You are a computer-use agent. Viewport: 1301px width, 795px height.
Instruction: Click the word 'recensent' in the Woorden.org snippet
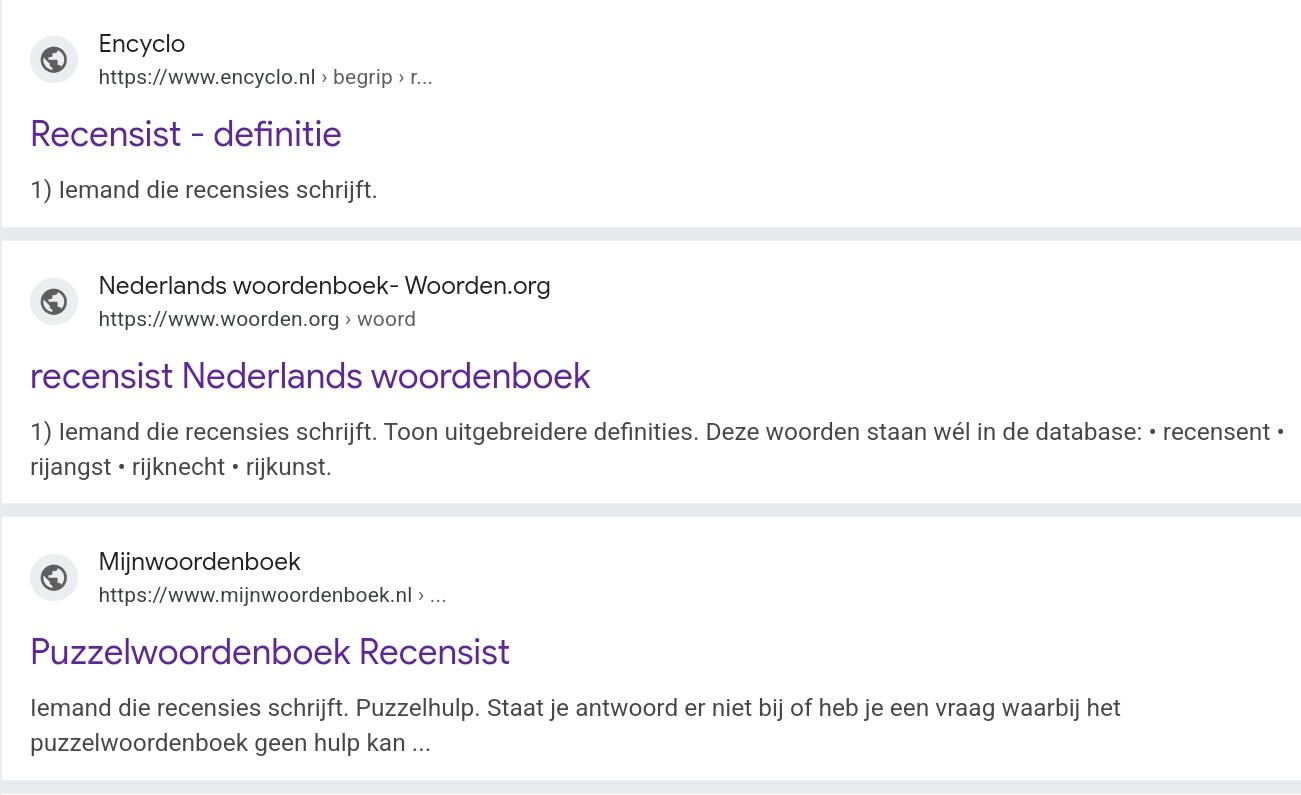[x=1216, y=433]
